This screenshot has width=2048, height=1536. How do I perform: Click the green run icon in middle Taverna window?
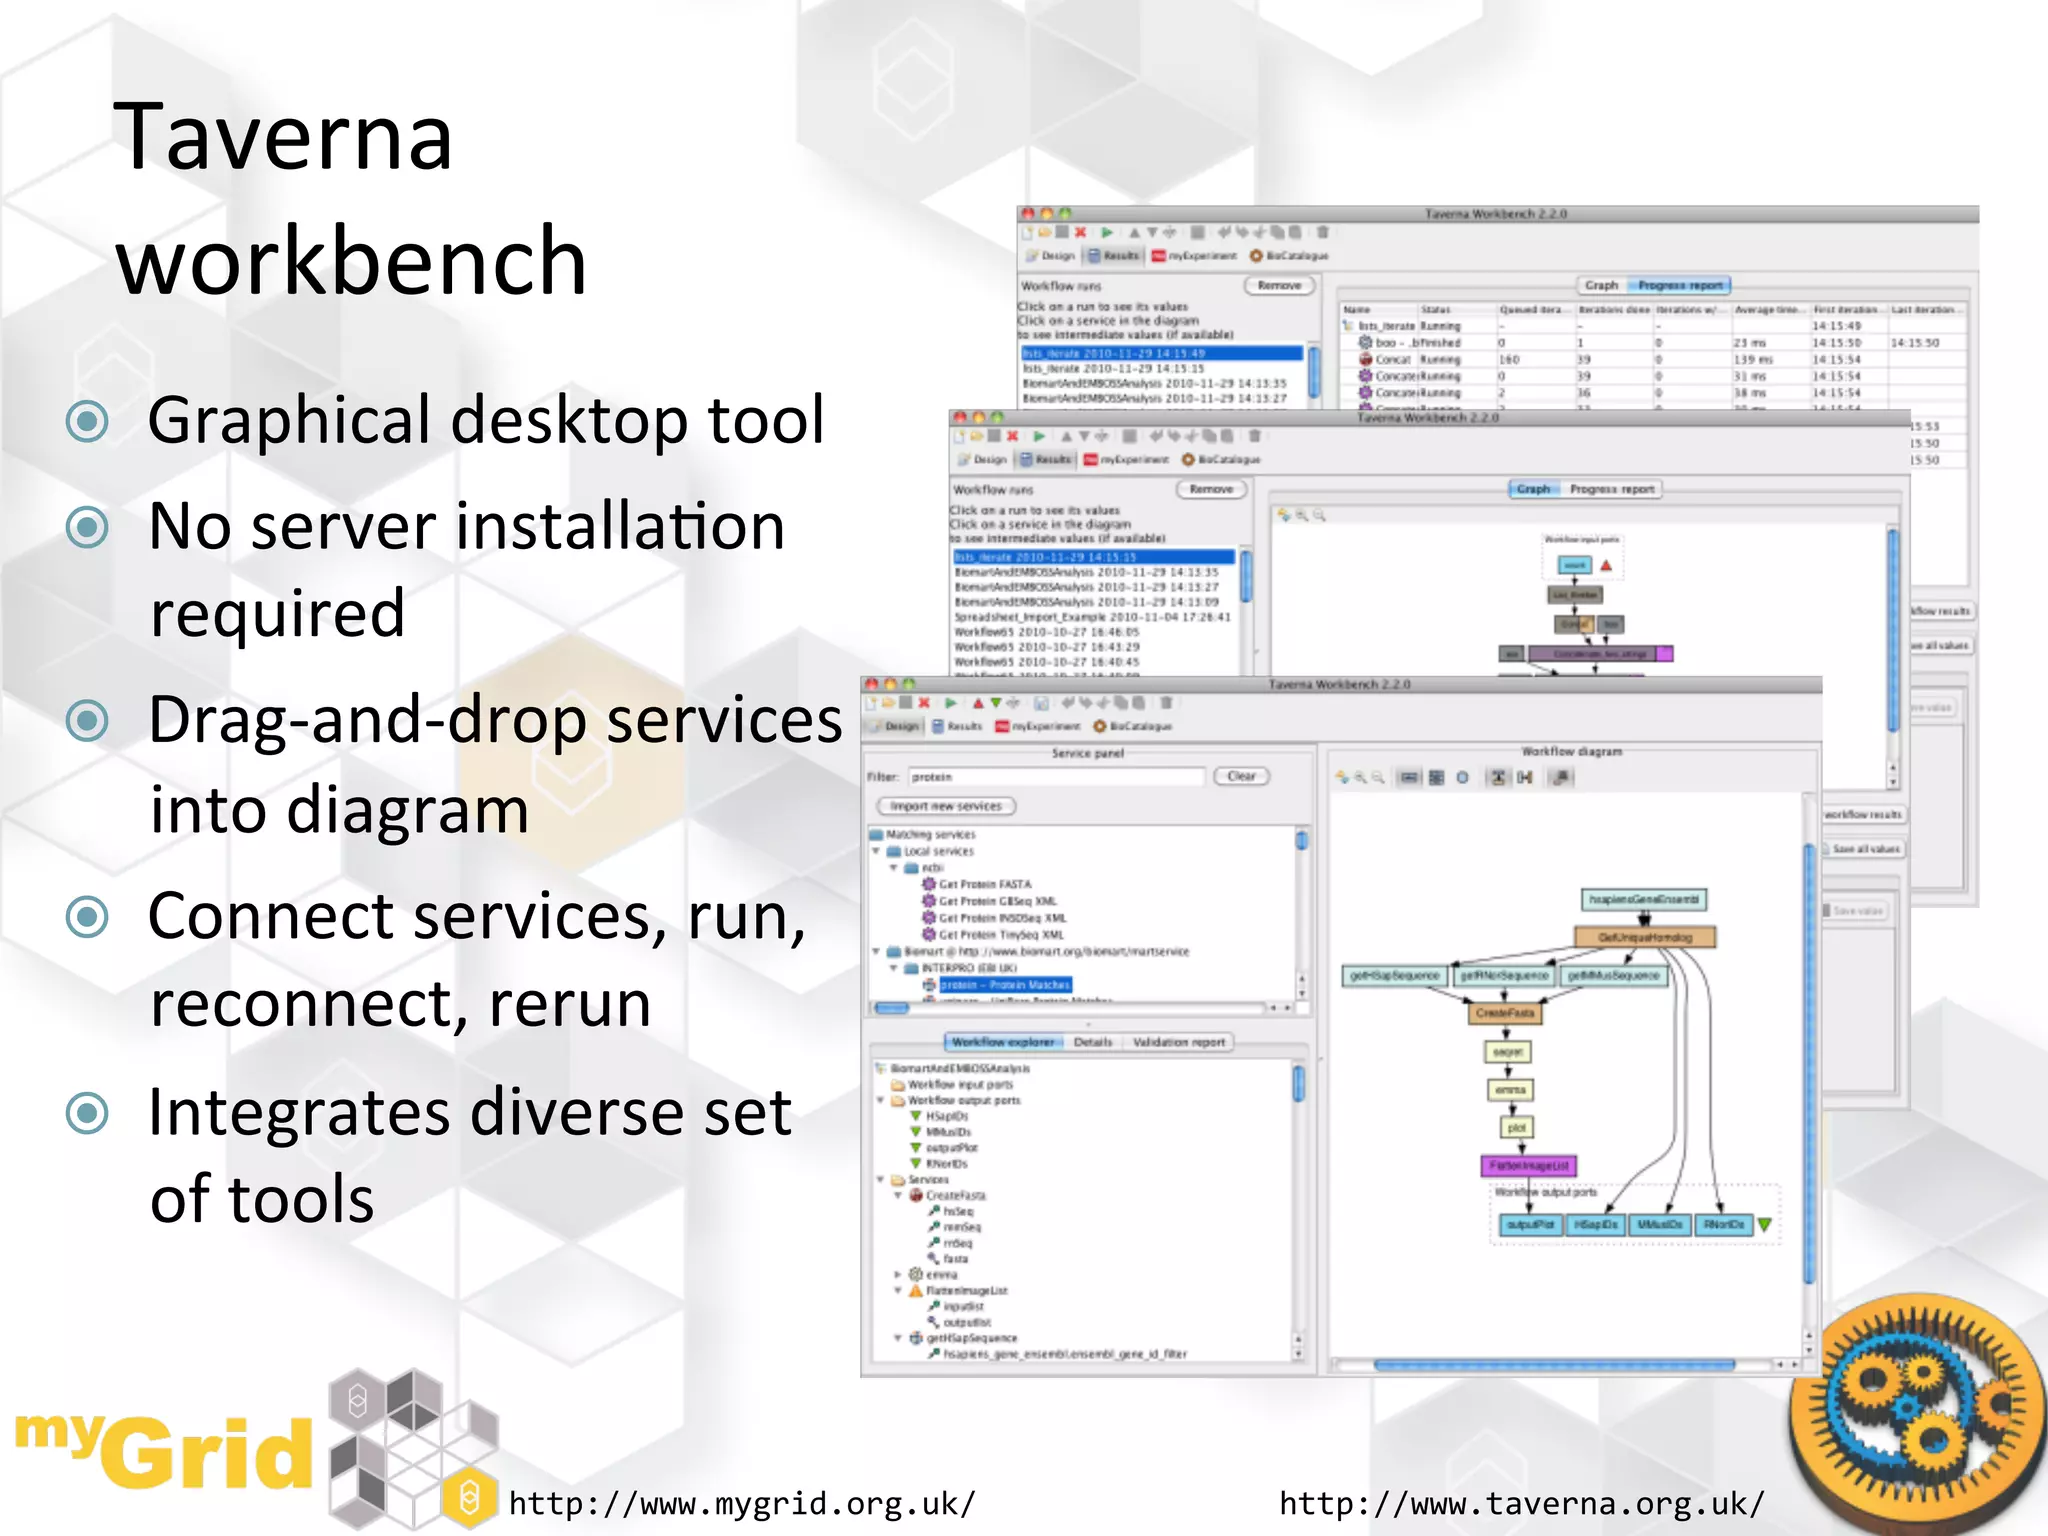pyautogui.click(x=1039, y=436)
